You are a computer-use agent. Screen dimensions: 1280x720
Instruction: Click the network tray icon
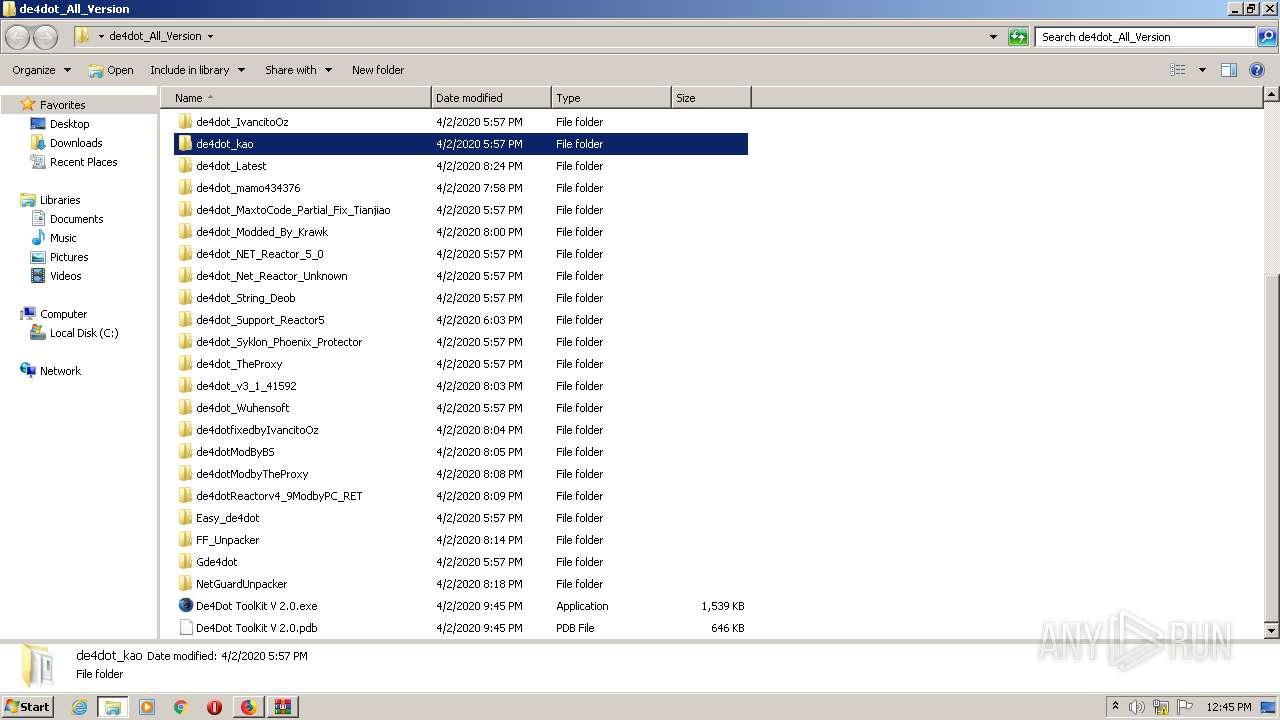[1161, 707]
